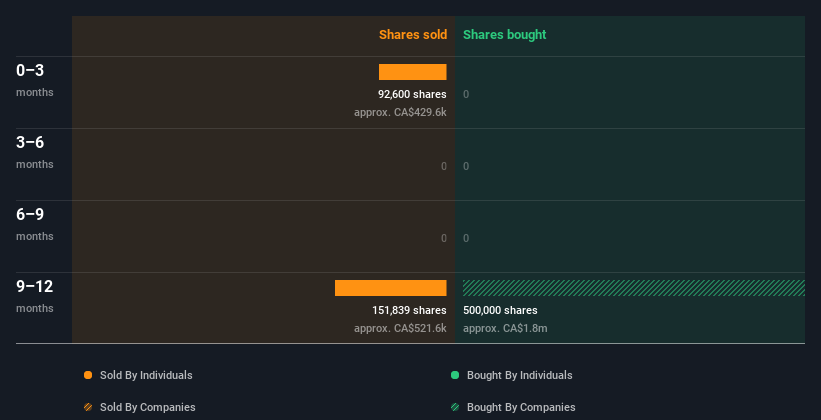The height and width of the screenshot is (420, 821).
Task: Click the orange Sold By Individuals legend dot
Action: pyautogui.click(x=88, y=375)
